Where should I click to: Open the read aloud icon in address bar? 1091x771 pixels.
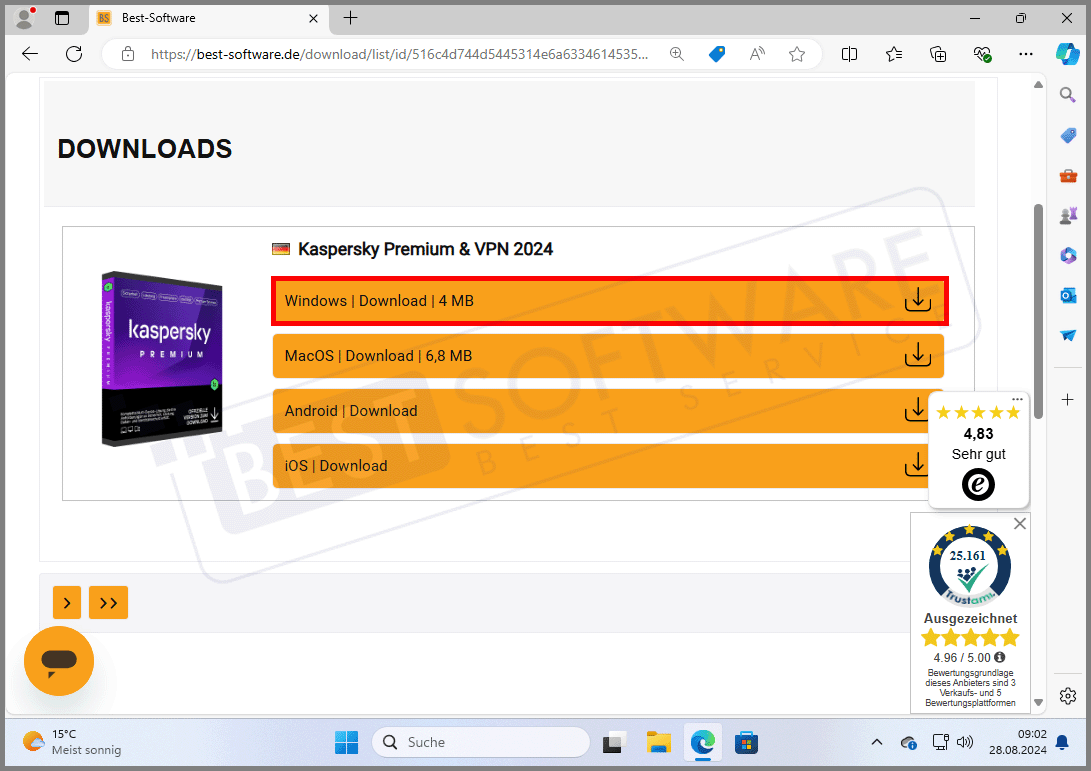(x=757, y=54)
